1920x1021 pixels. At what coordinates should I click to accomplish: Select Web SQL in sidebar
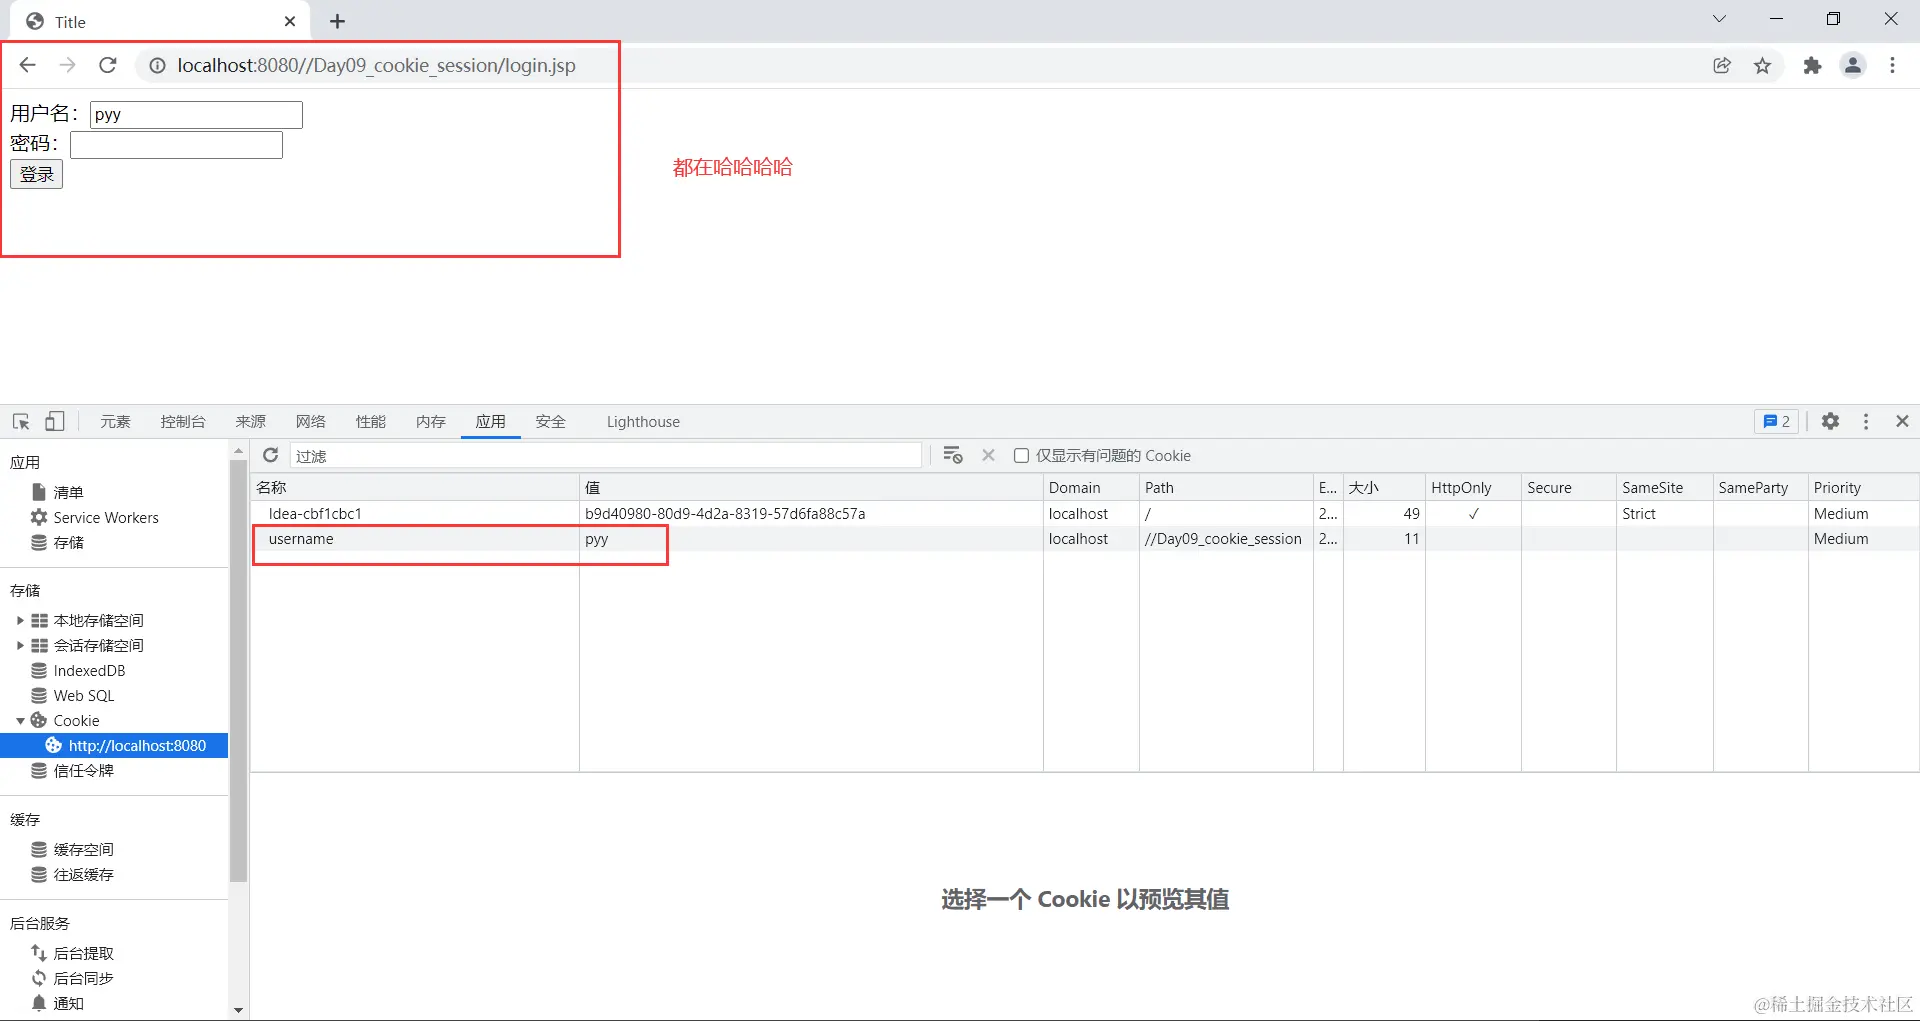(84, 695)
